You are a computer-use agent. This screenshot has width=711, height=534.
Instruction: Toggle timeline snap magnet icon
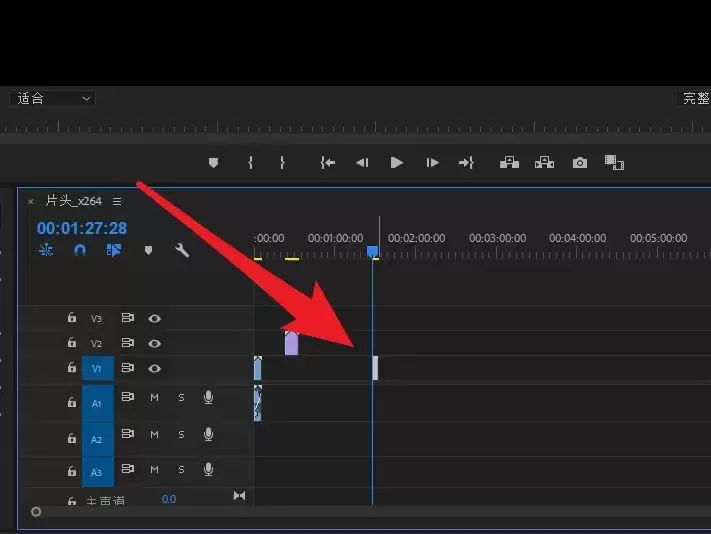pos(80,251)
